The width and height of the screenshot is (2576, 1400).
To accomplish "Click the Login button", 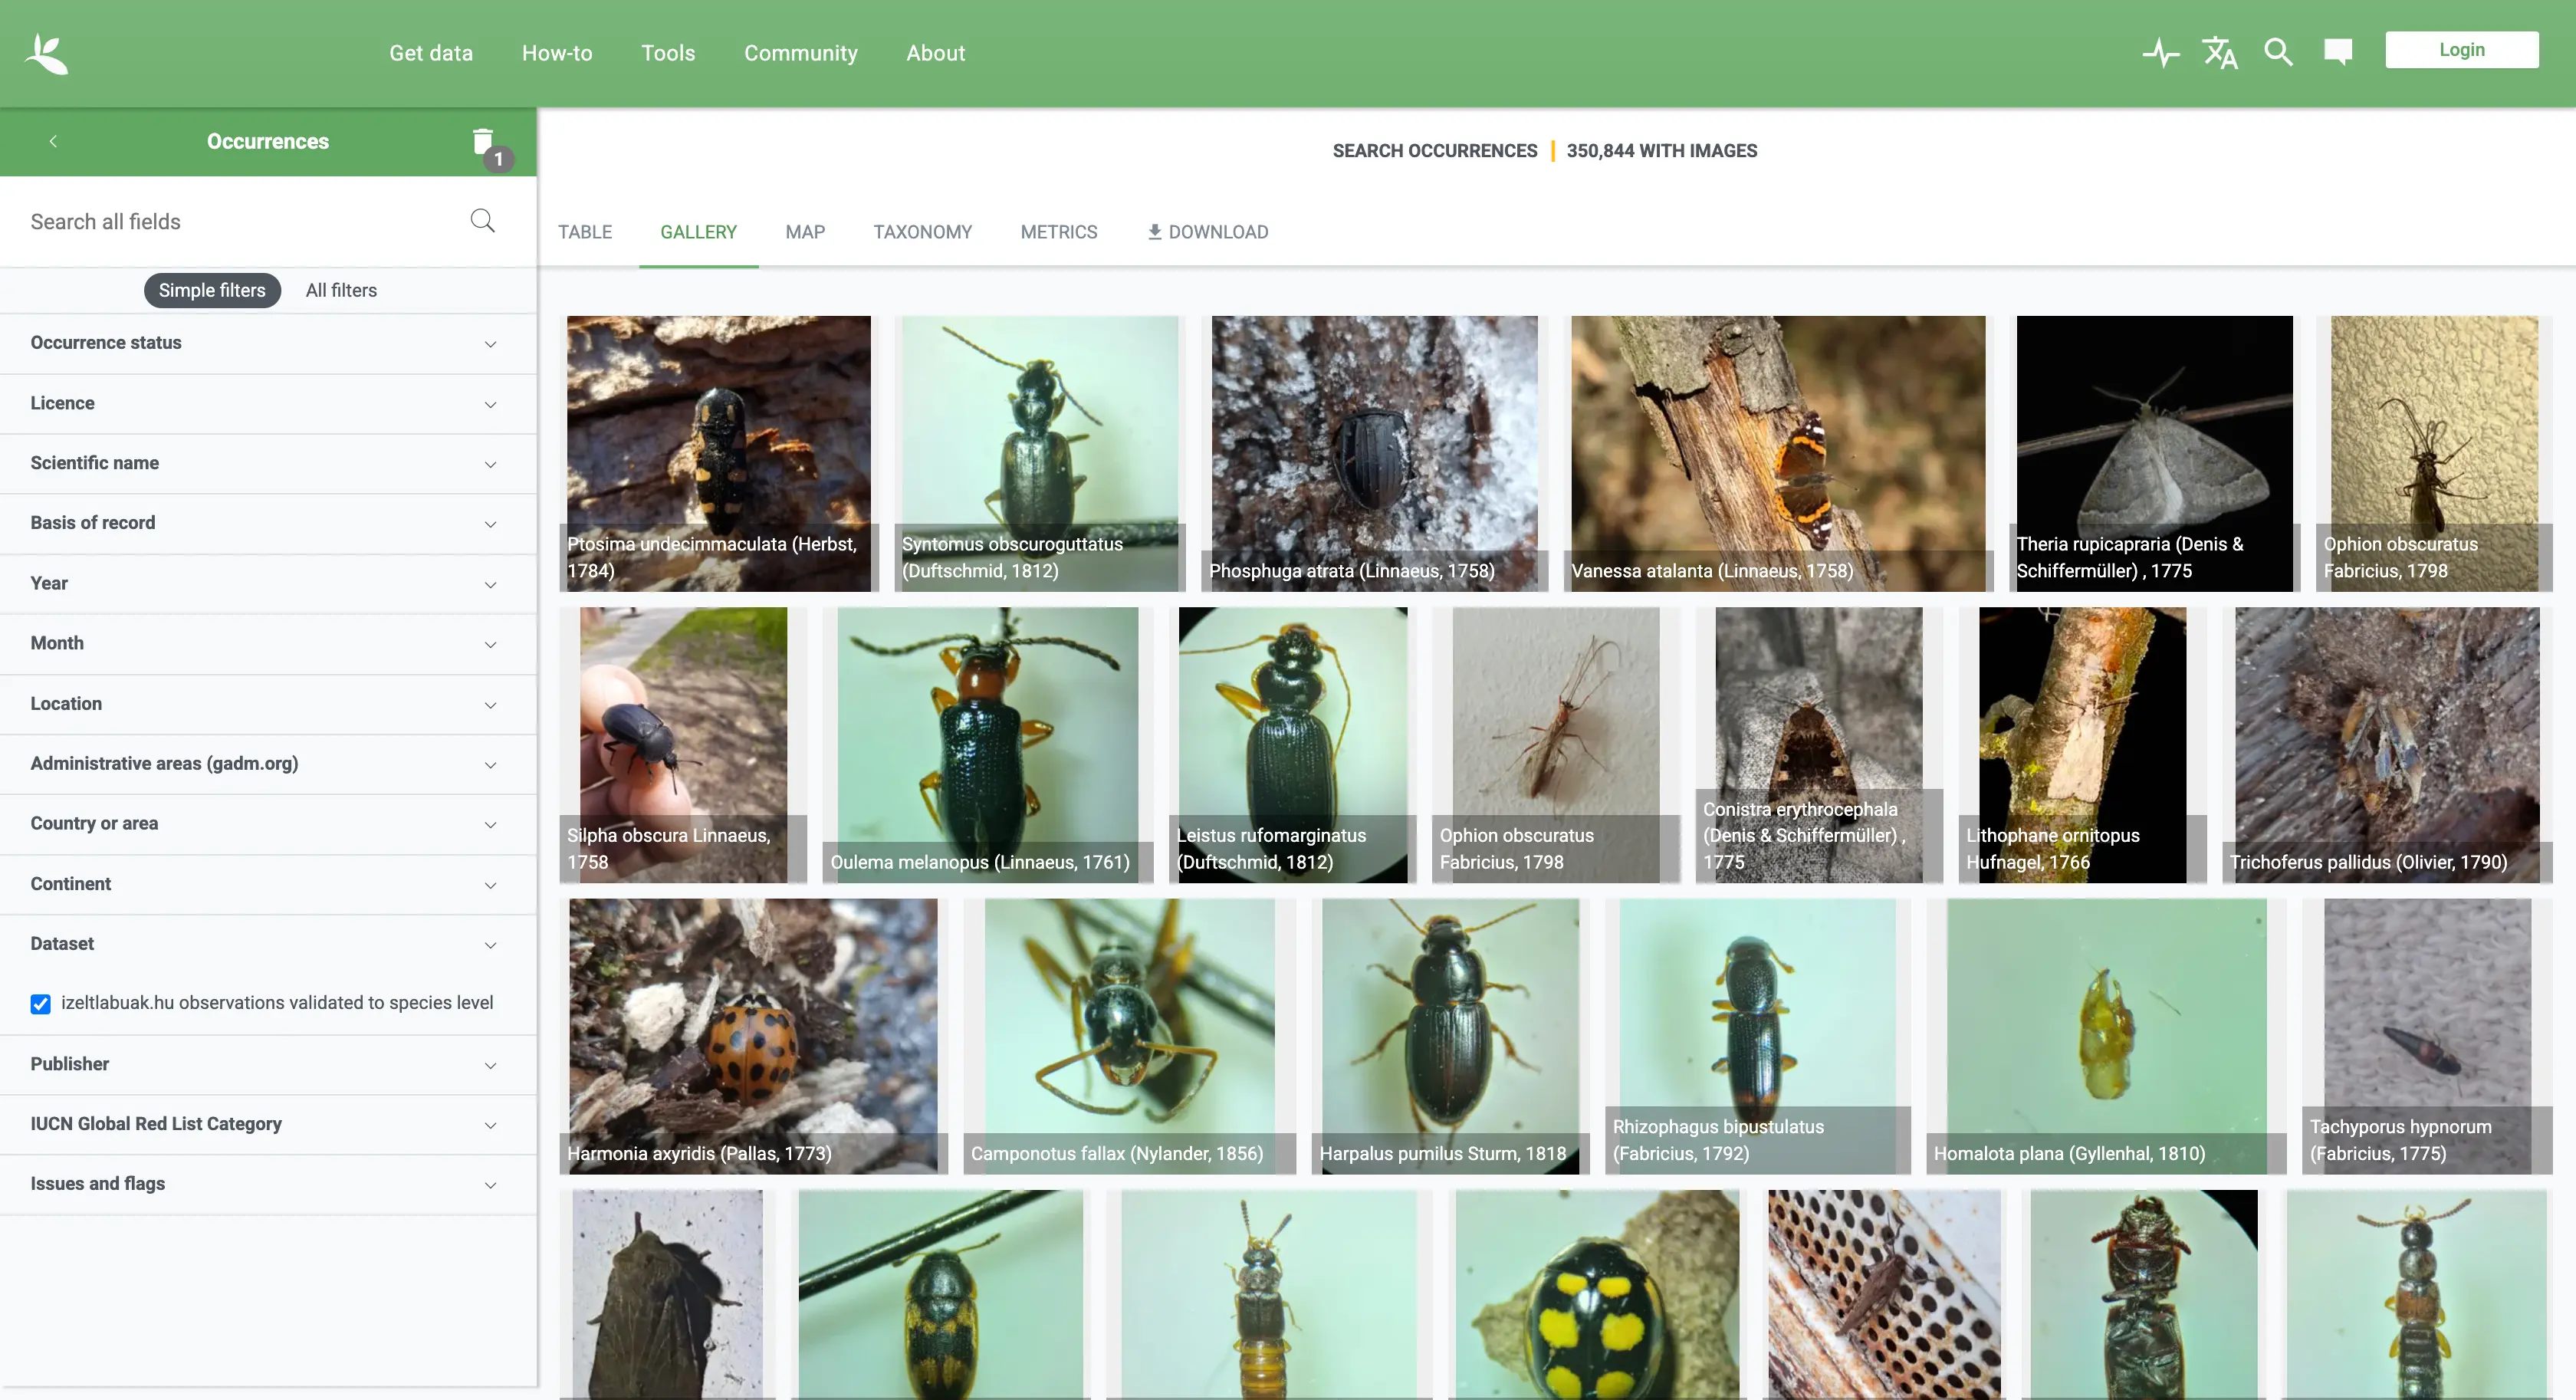I will click(2461, 50).
